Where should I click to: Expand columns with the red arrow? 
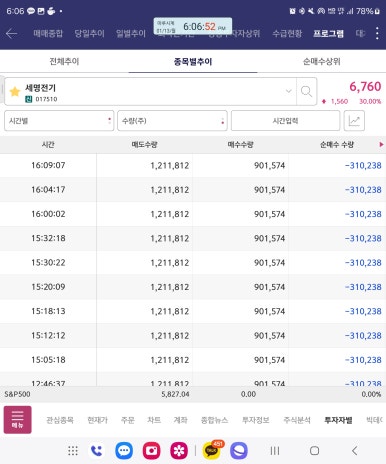tap(381, 145)
